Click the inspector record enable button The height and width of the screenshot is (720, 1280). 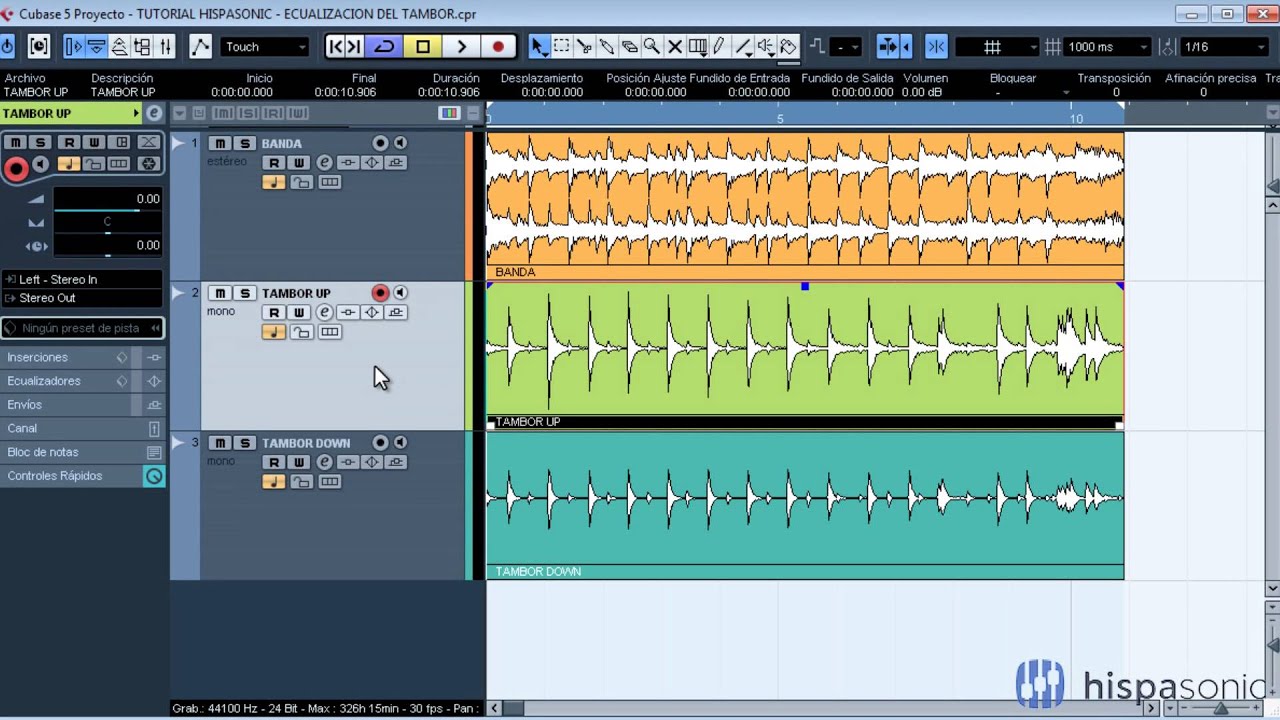[15, 169]
